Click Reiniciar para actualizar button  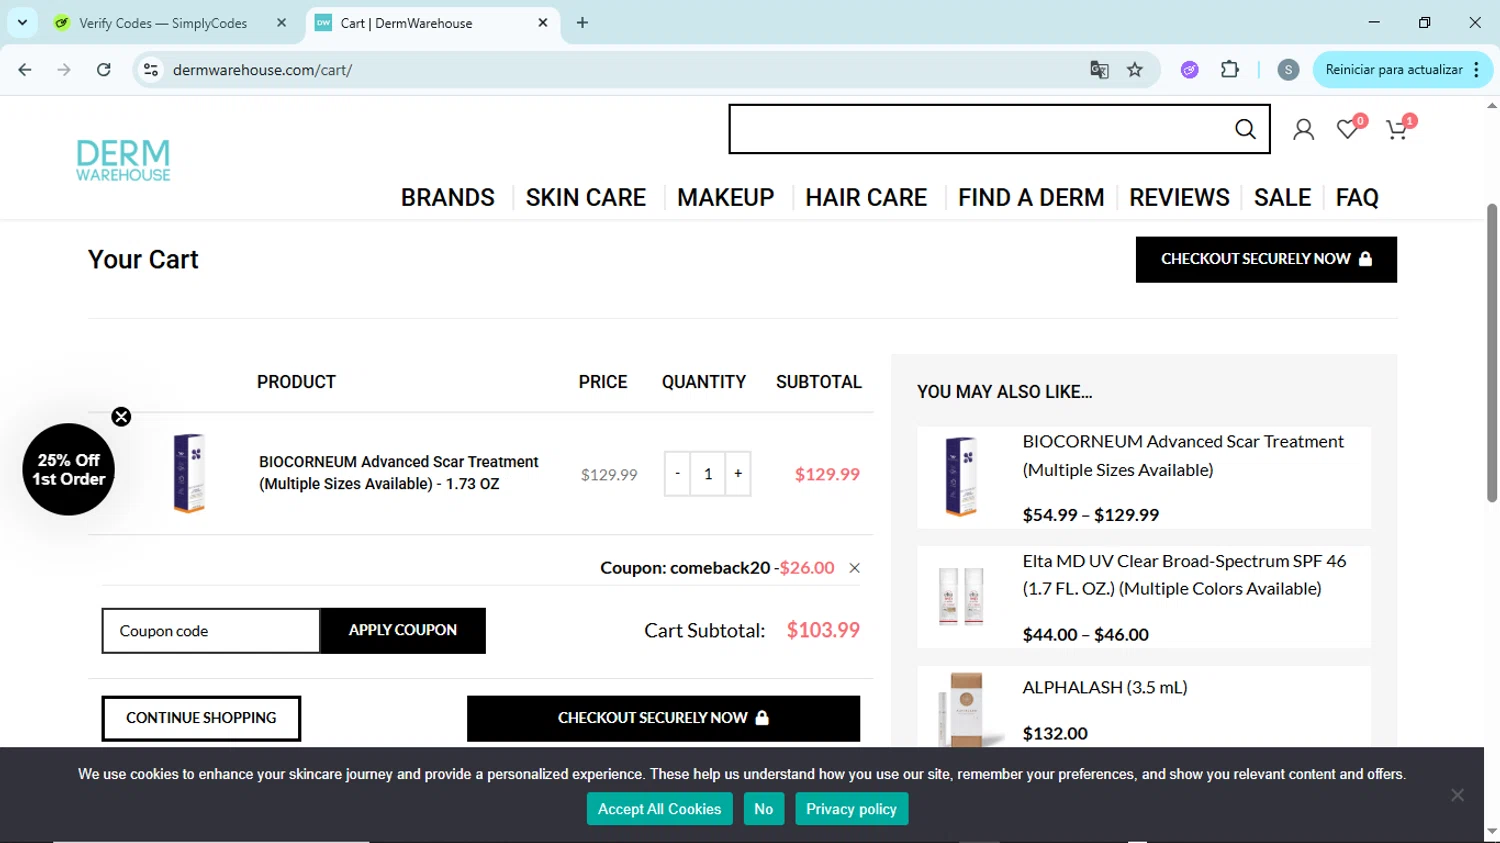click(x=1394, y=70)
